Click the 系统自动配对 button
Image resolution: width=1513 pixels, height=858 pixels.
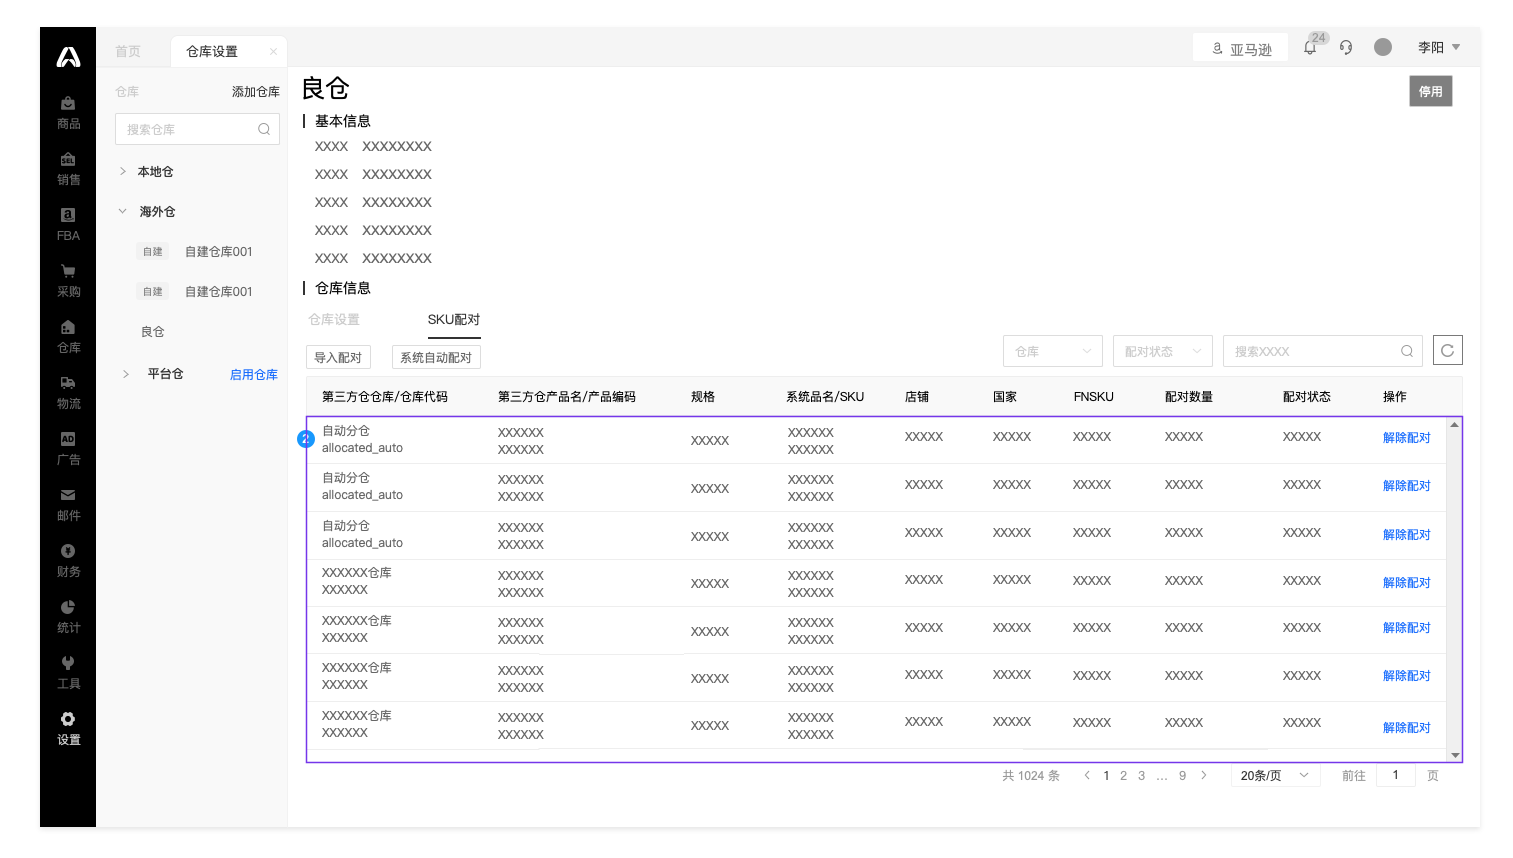(x=436, y=357)
